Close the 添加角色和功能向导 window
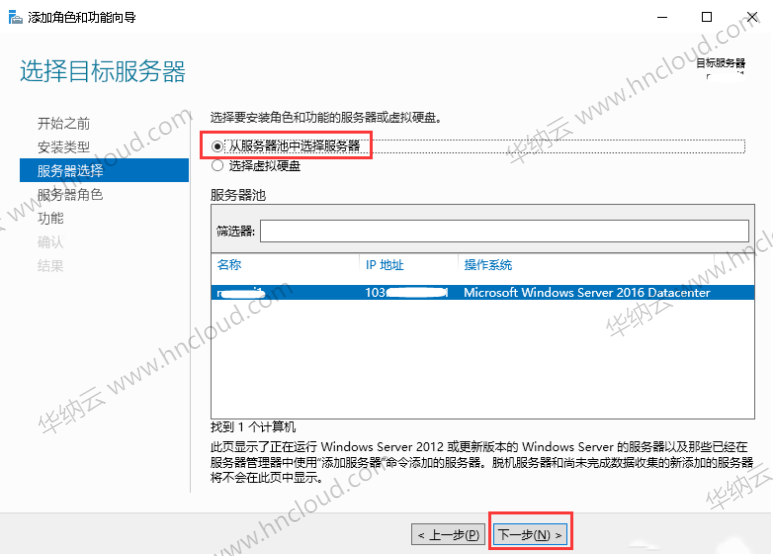Screen dimensions: 773x556 click(x=752, y=17)
